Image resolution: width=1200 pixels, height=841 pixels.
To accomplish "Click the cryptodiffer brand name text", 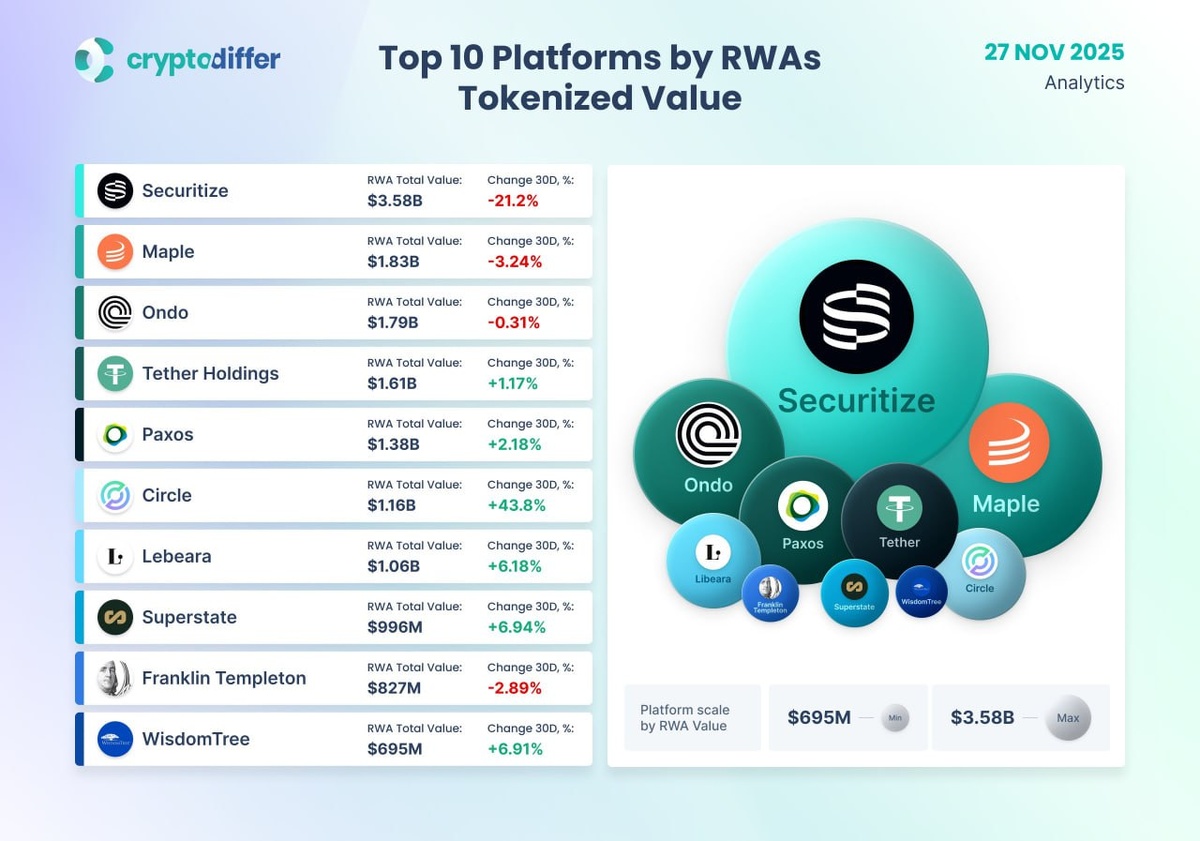I will (204, 59).
